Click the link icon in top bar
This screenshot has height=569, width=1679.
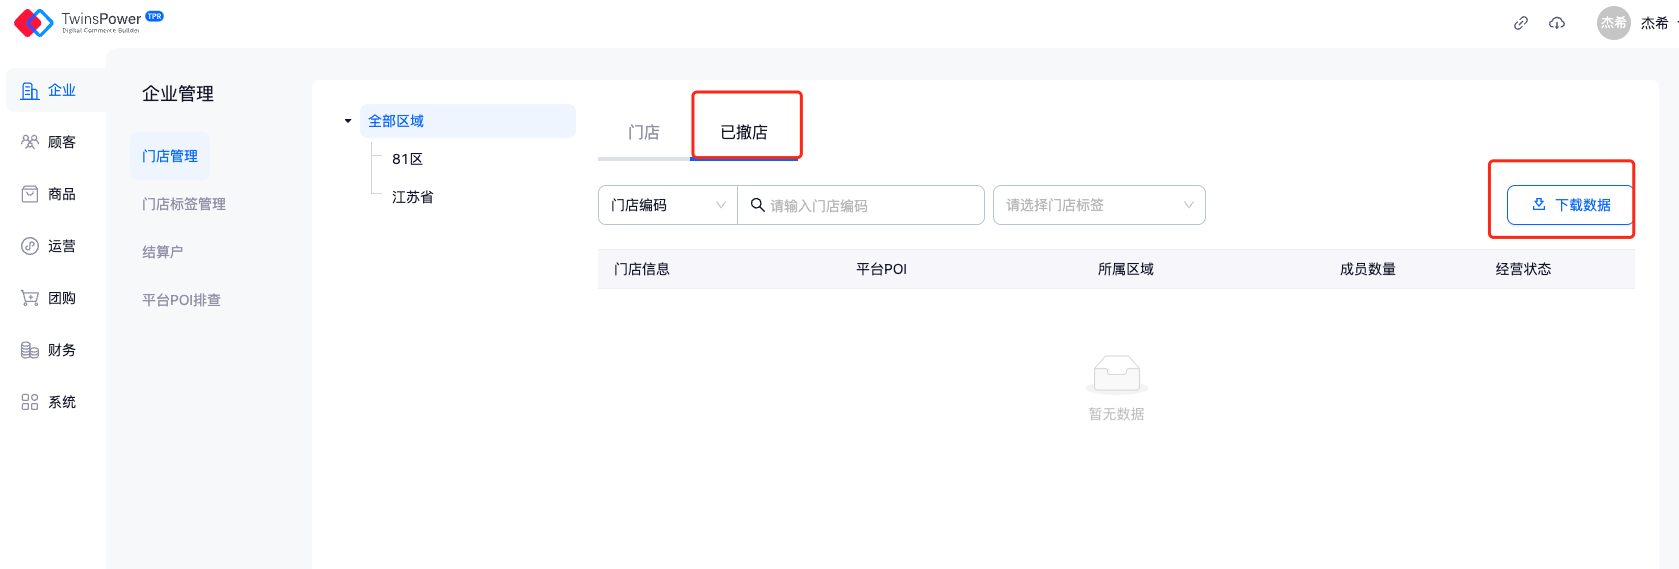(1520, 23)
